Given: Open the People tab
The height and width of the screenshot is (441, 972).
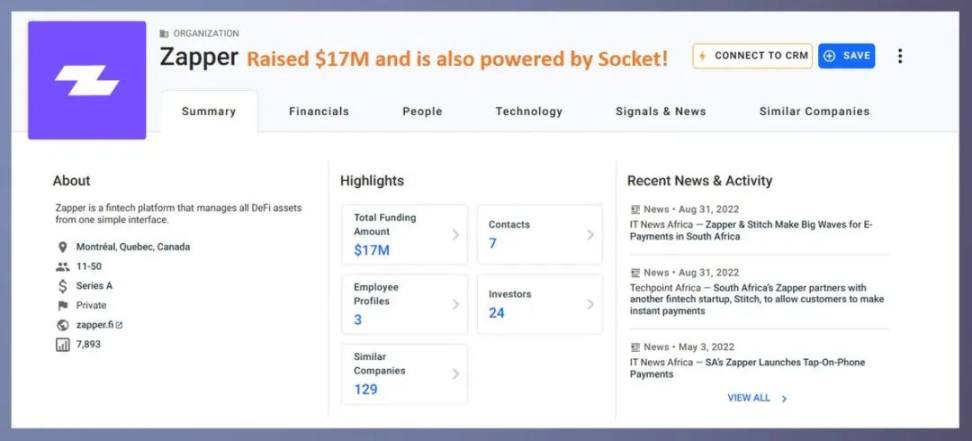Looking at the screenshot, I should point(422,112).
